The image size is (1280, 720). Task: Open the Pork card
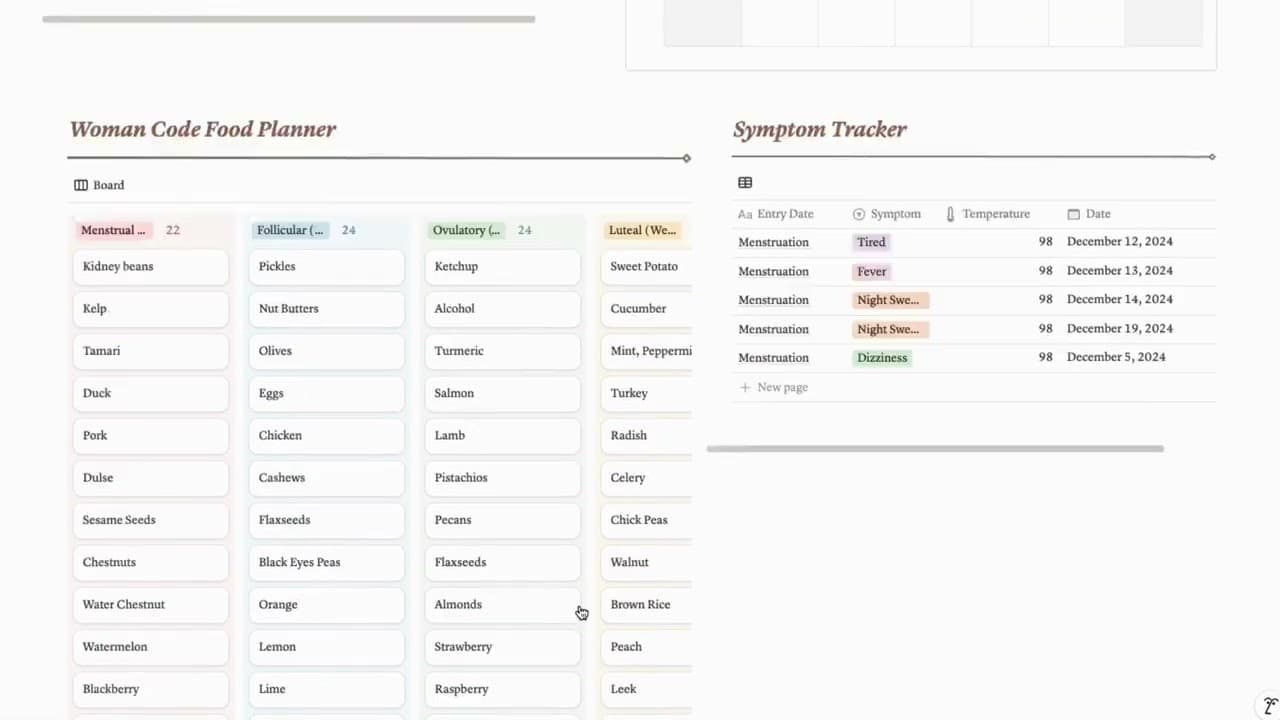pos(151,435)
